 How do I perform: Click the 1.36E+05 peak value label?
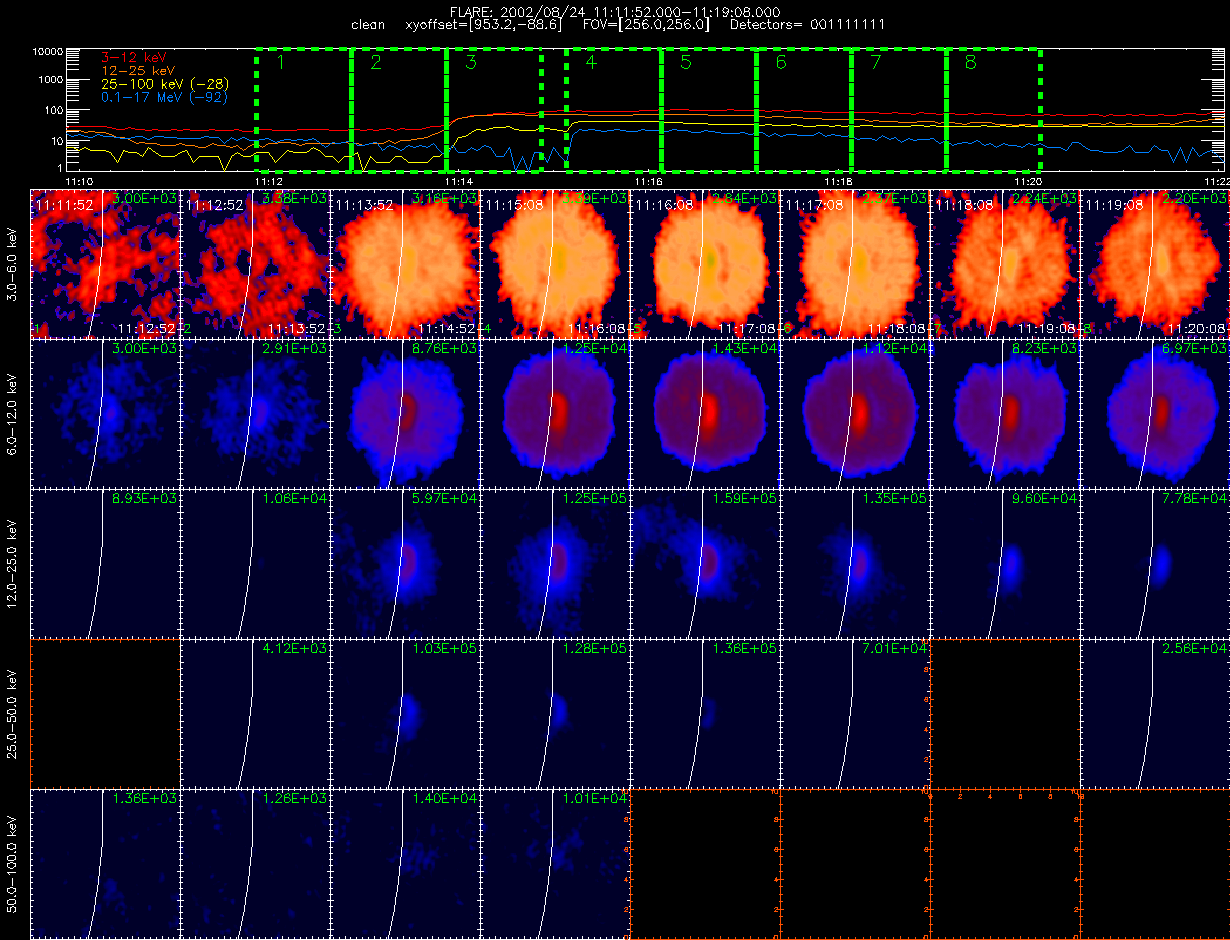click(744, 649)
